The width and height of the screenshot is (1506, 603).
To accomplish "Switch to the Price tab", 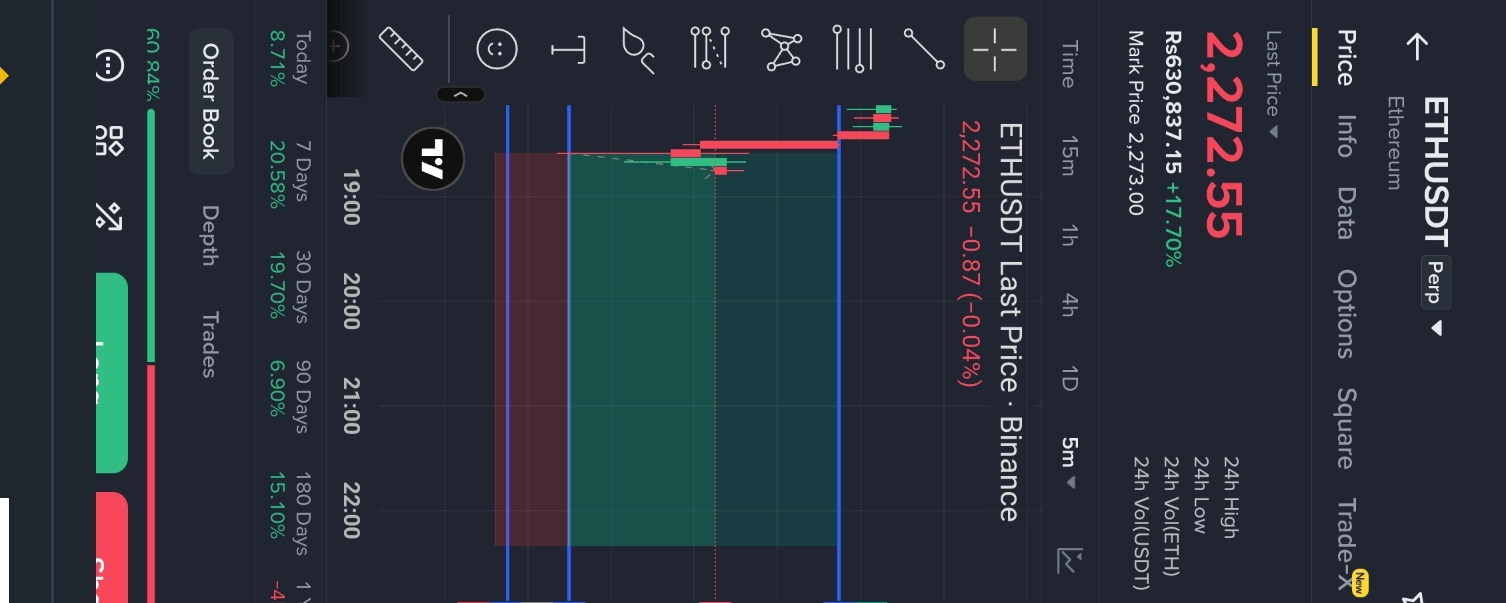I will coord(1347,58).
